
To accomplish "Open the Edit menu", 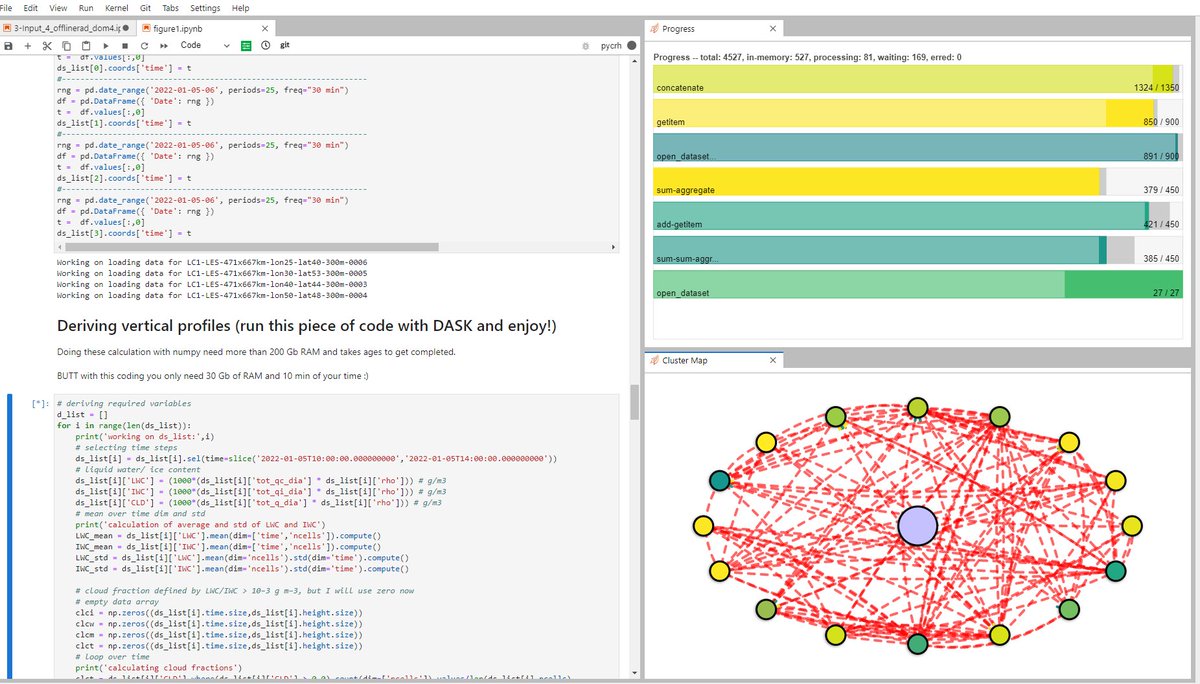I will point(31,8).
